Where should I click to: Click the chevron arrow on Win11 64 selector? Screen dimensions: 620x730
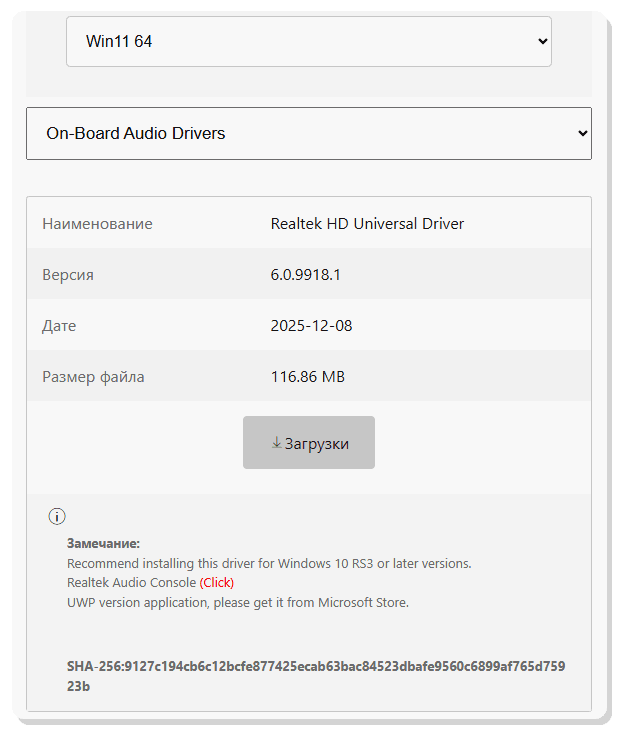(x=542, y=42)
